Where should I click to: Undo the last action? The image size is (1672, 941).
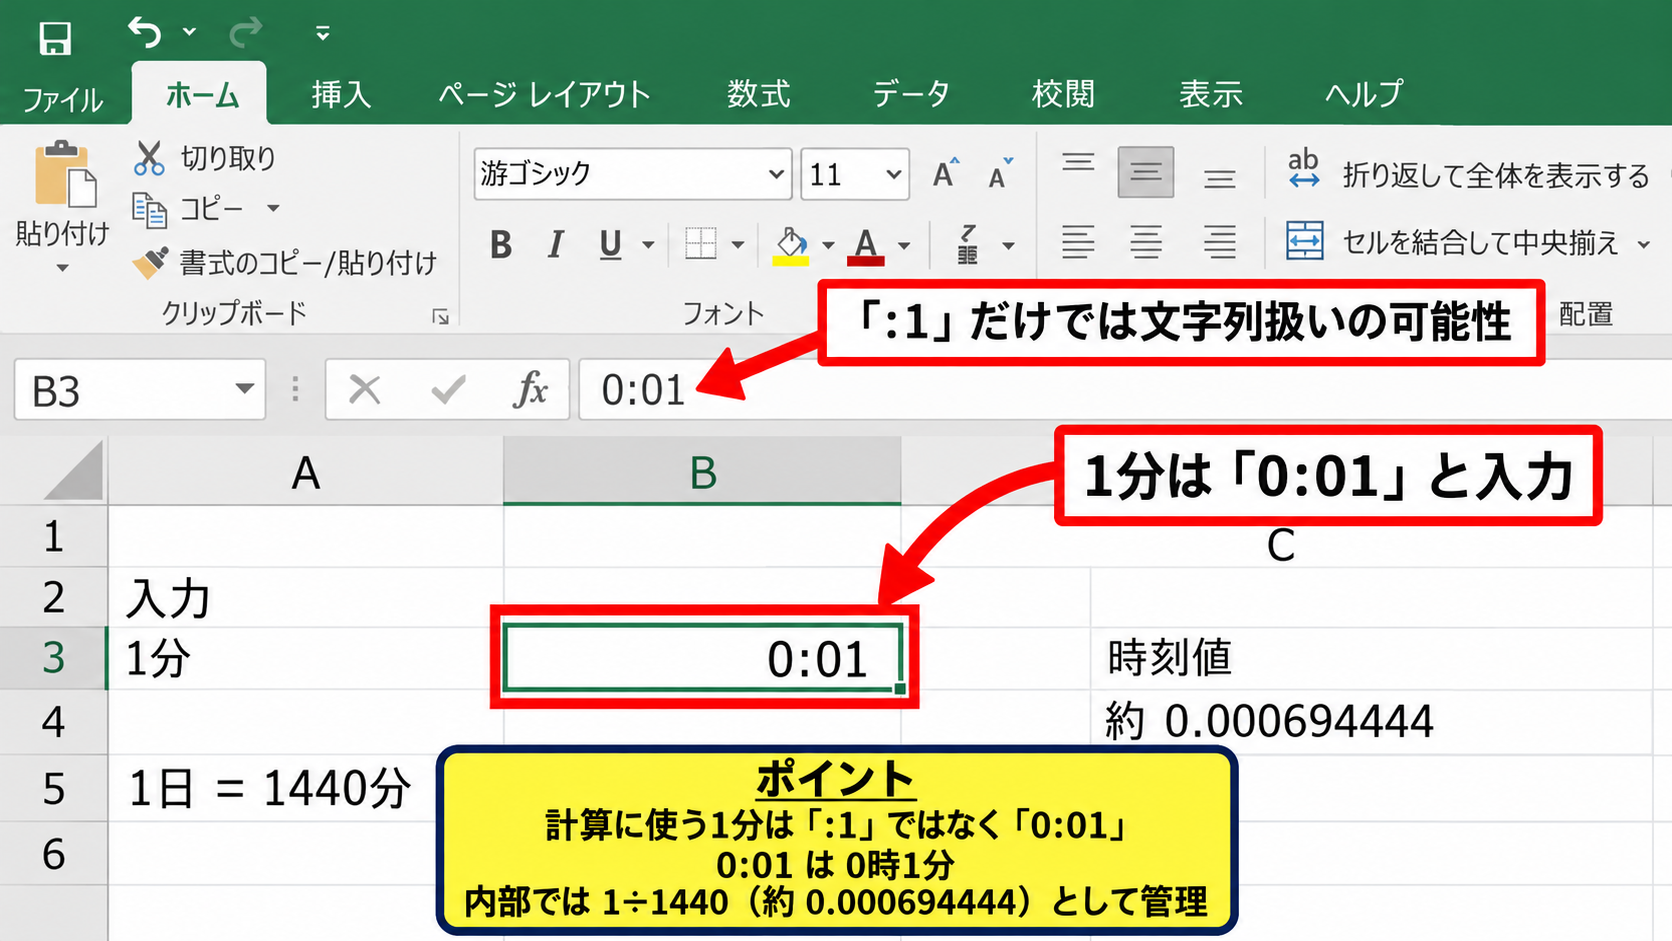pyautogui.click(x=145, y=33)
